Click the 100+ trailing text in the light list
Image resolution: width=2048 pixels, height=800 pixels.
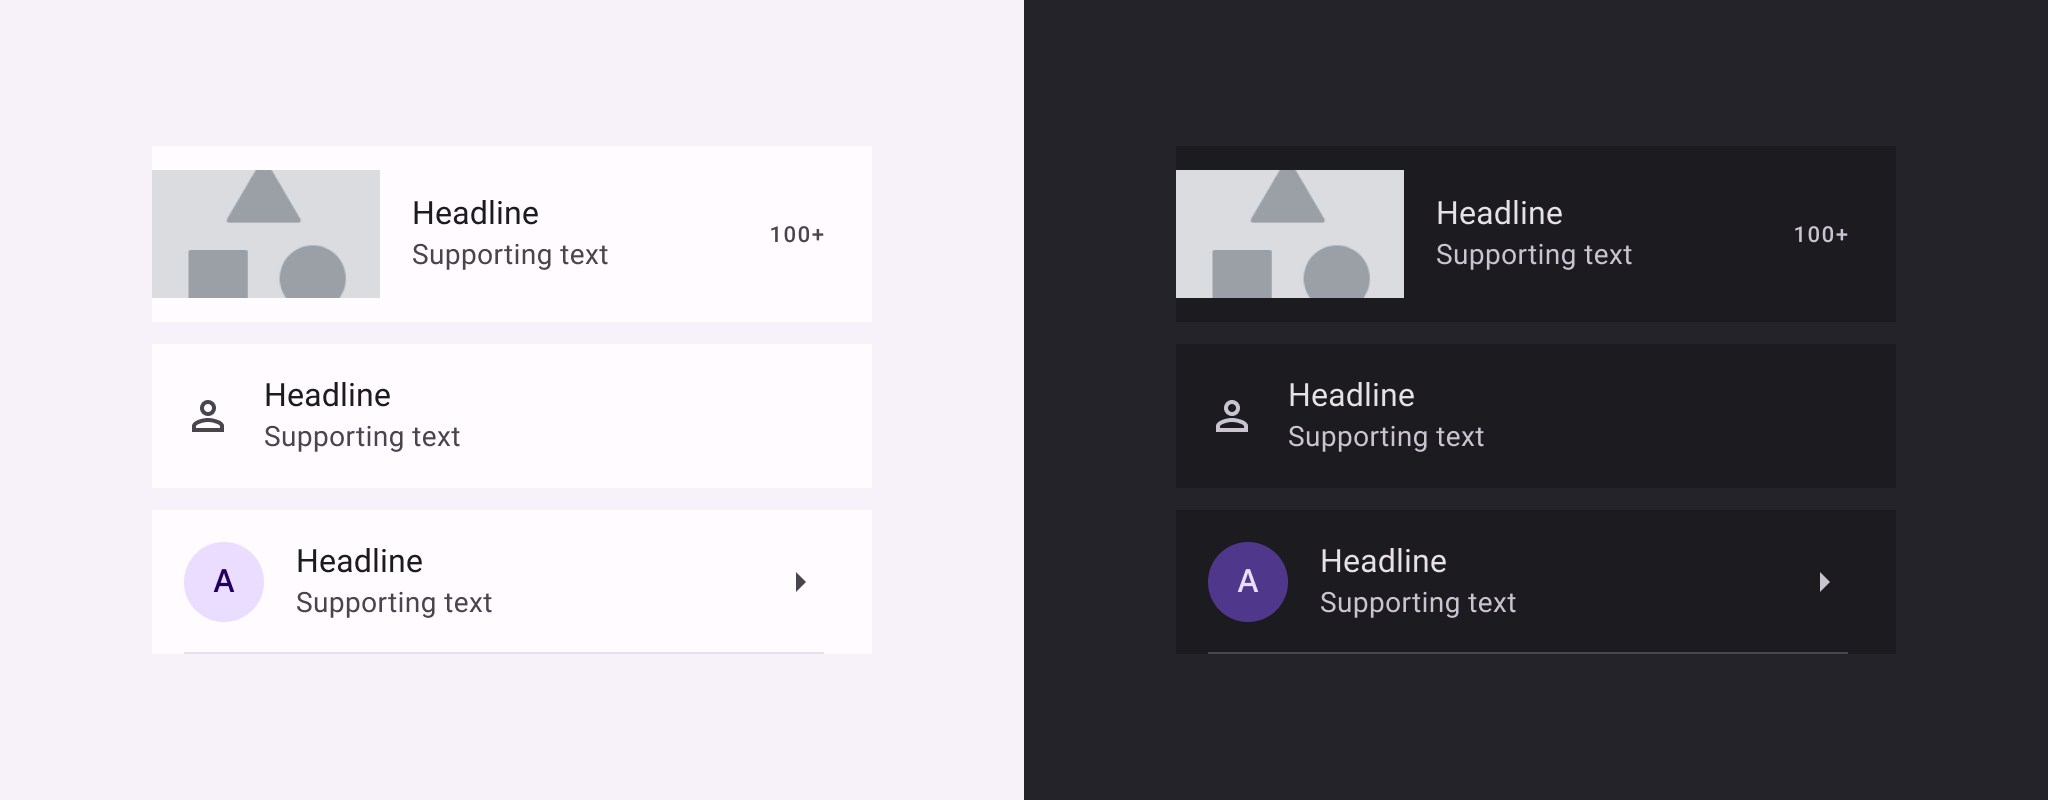pos(797,235)
